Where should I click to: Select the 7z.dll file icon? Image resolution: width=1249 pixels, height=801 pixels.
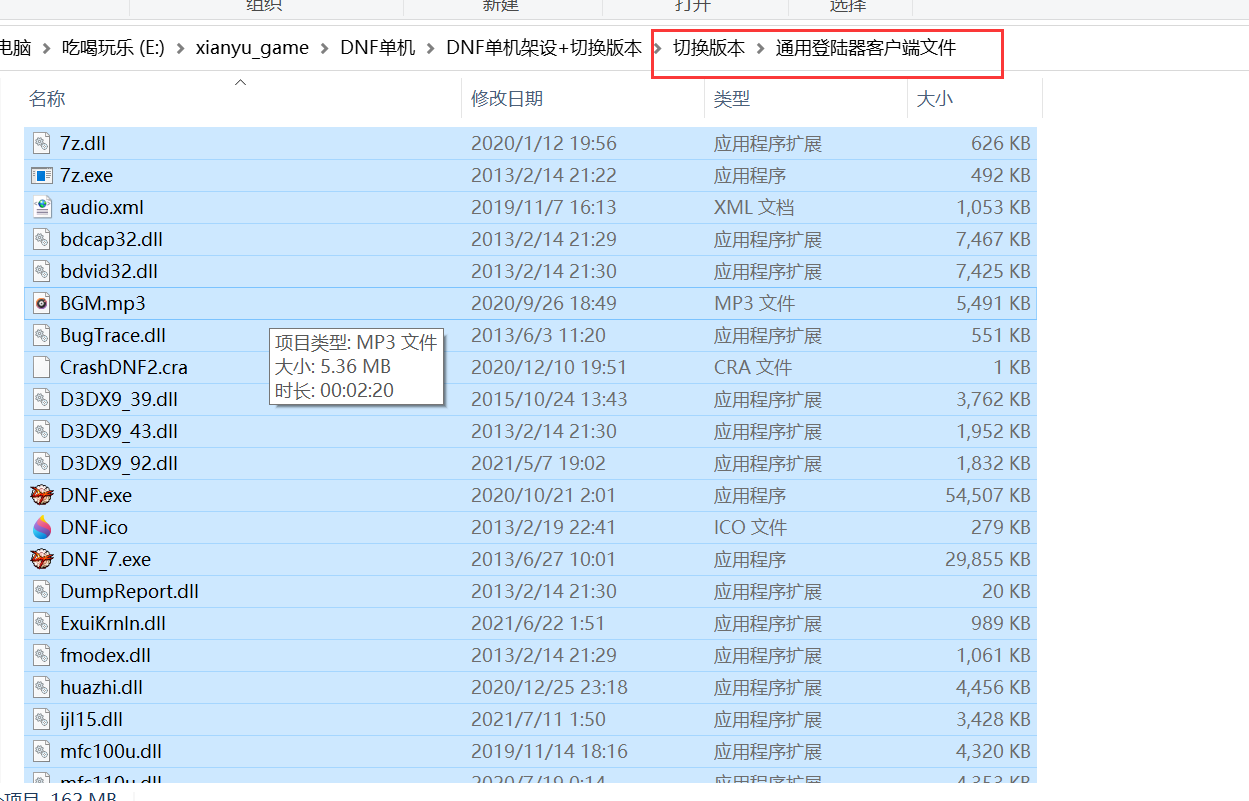[41, 143]
